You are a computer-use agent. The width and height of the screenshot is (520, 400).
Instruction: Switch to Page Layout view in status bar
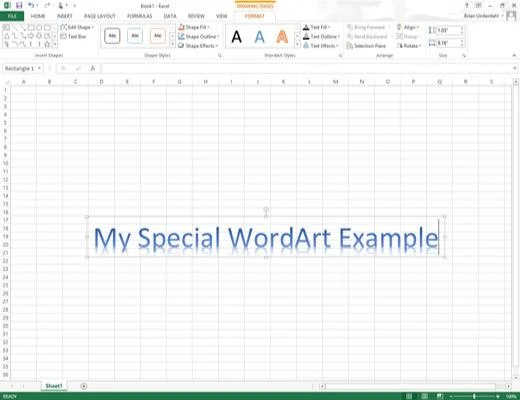[x=424, y=396]
